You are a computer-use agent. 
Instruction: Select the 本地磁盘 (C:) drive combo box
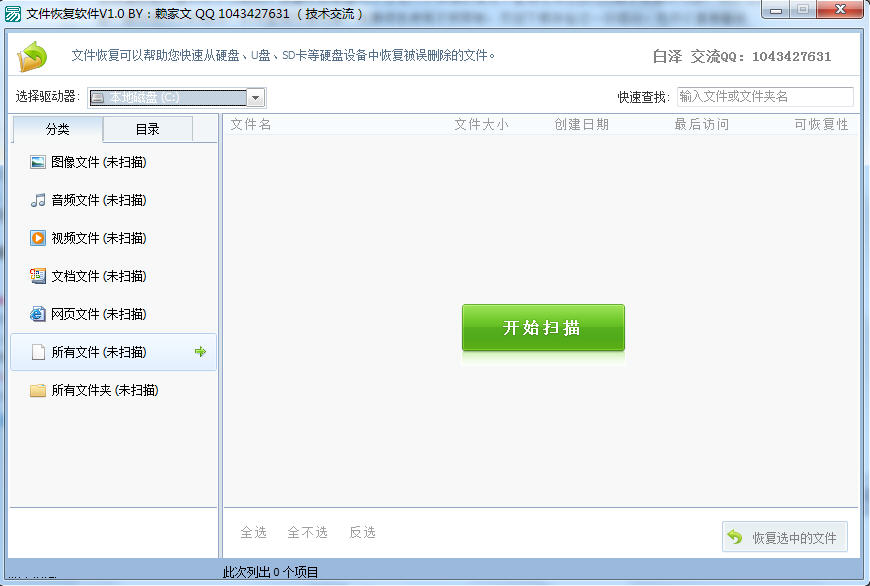click(x=176, y=98)
